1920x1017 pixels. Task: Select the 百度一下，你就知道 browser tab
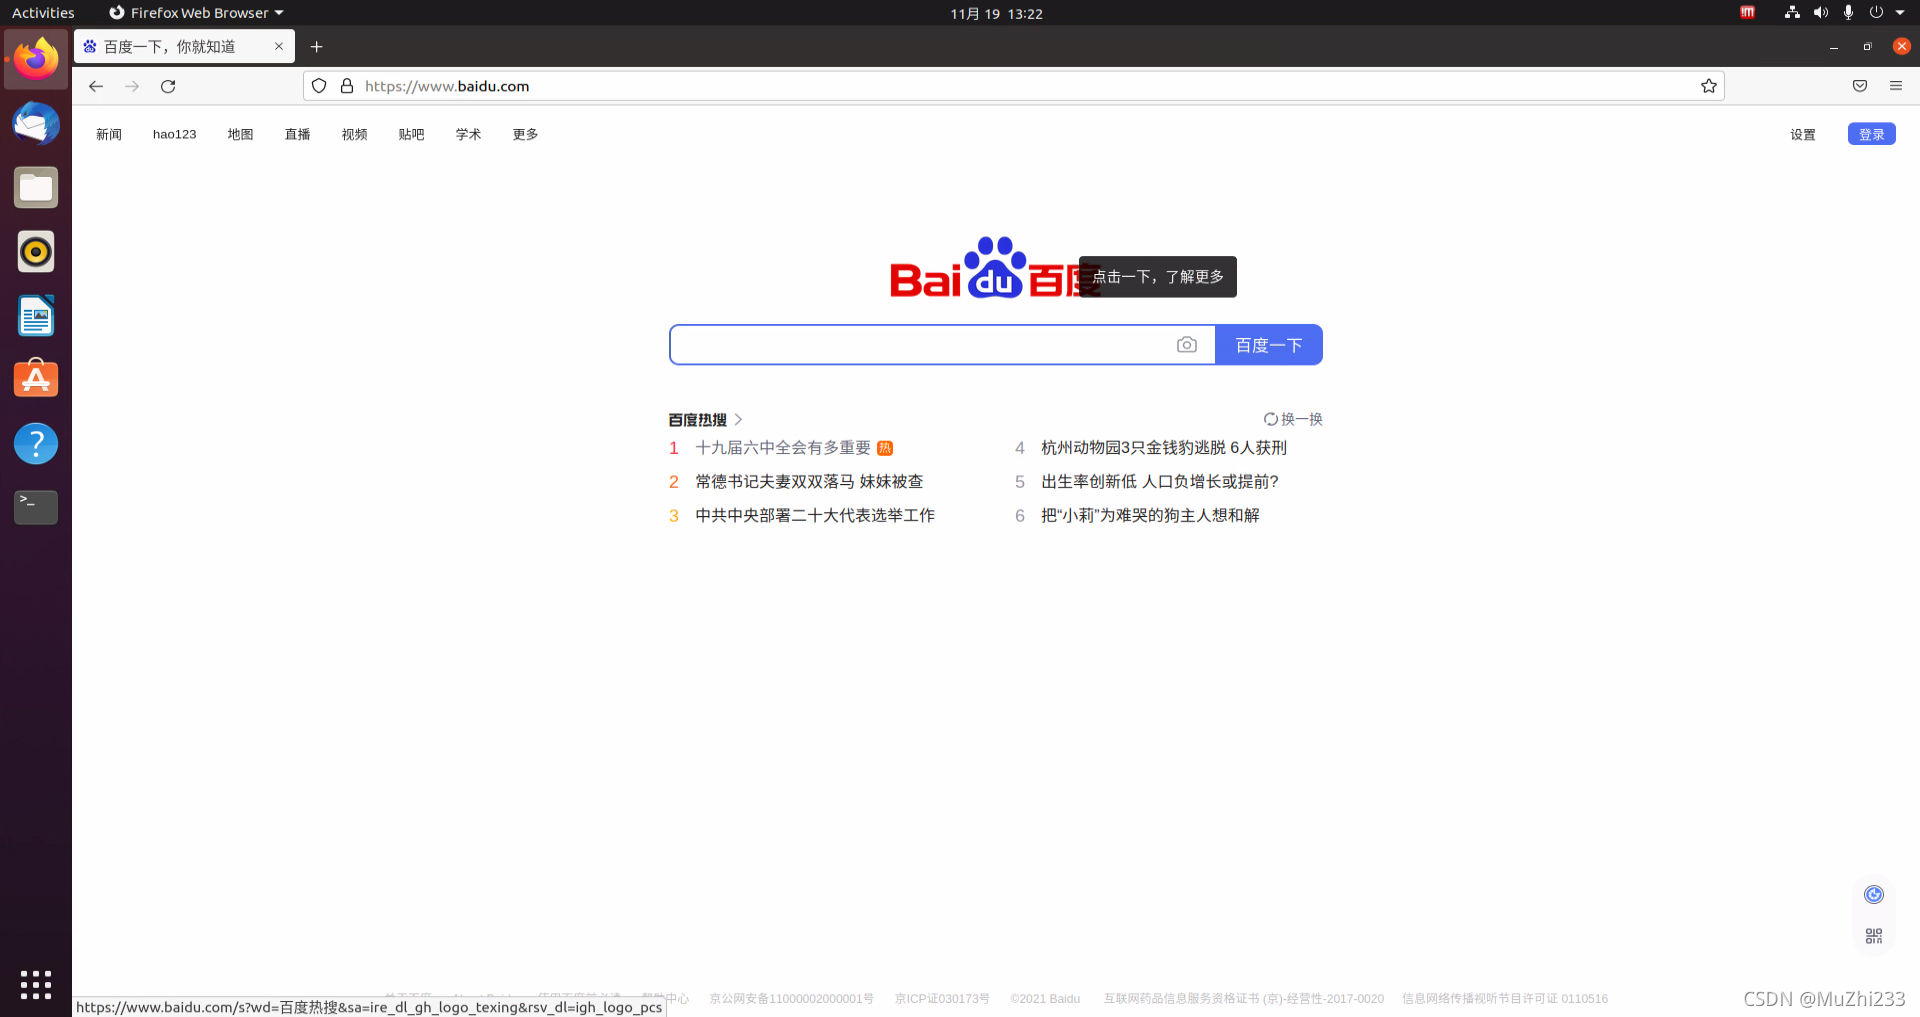pyautogui.click(x=170, y=46)
